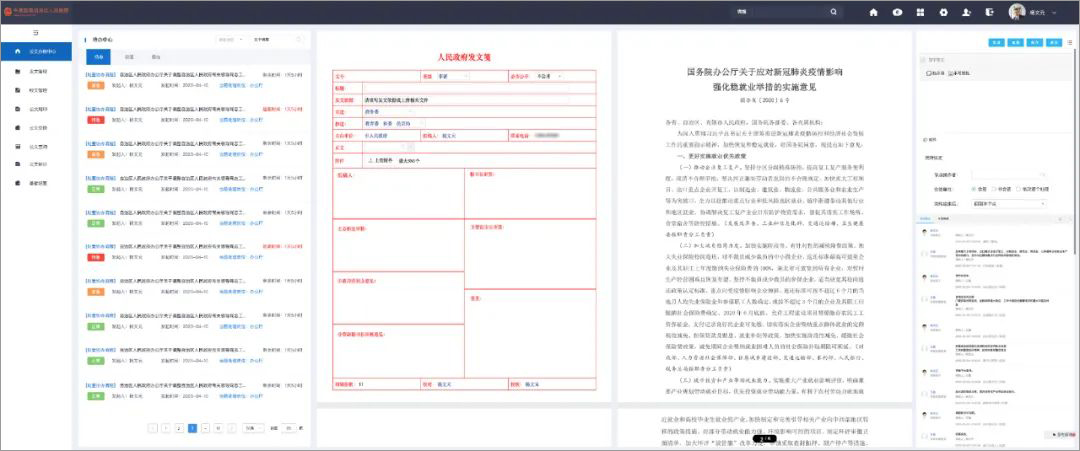Open the second sidebar item below home entry
This screenshot has height=451, width=1080.
tap(36, 71)
